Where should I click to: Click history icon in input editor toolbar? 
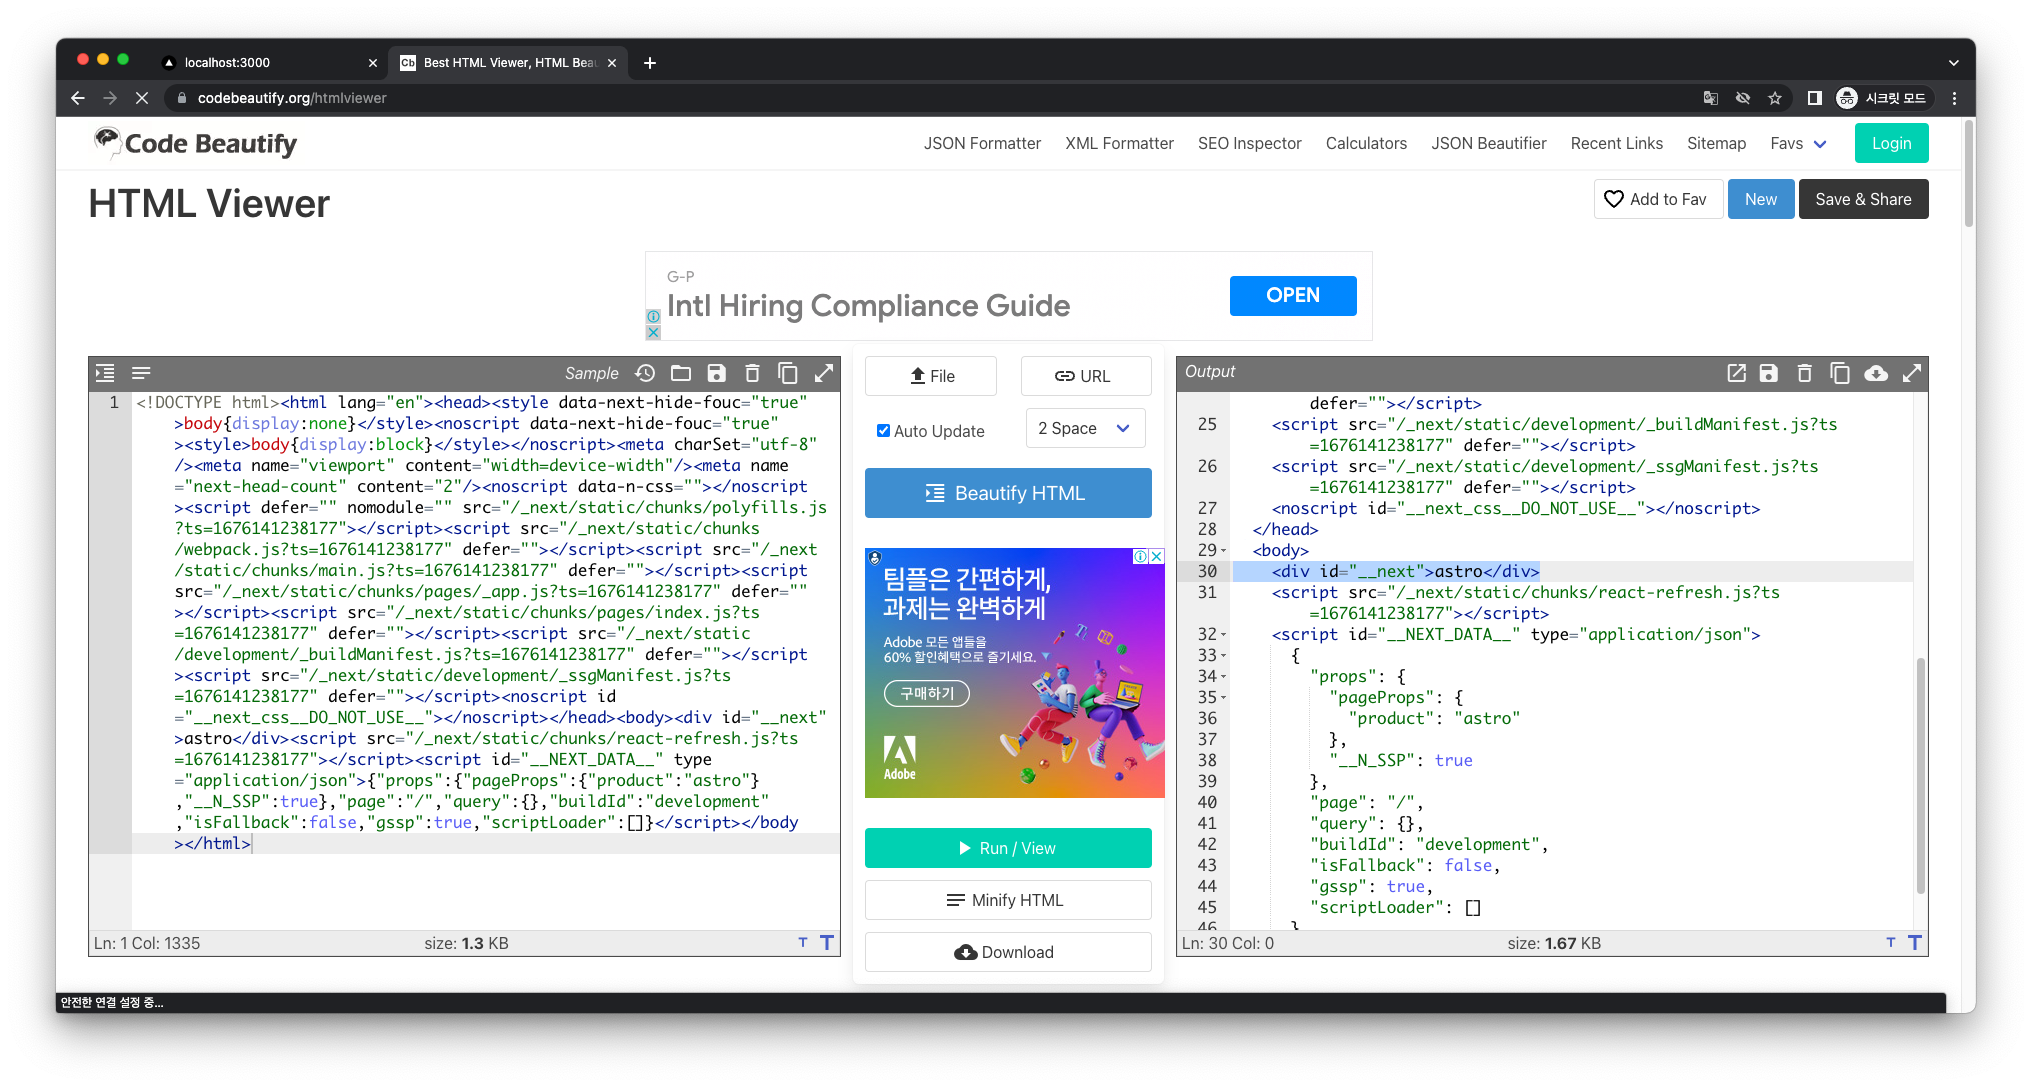645,373
